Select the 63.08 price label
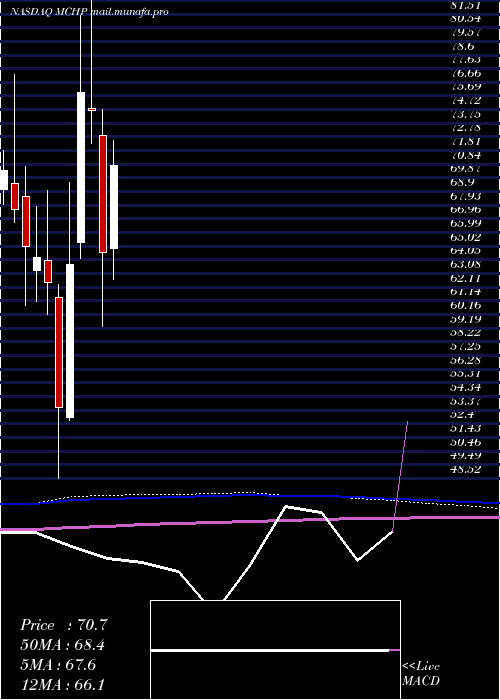 click(465, 264)
